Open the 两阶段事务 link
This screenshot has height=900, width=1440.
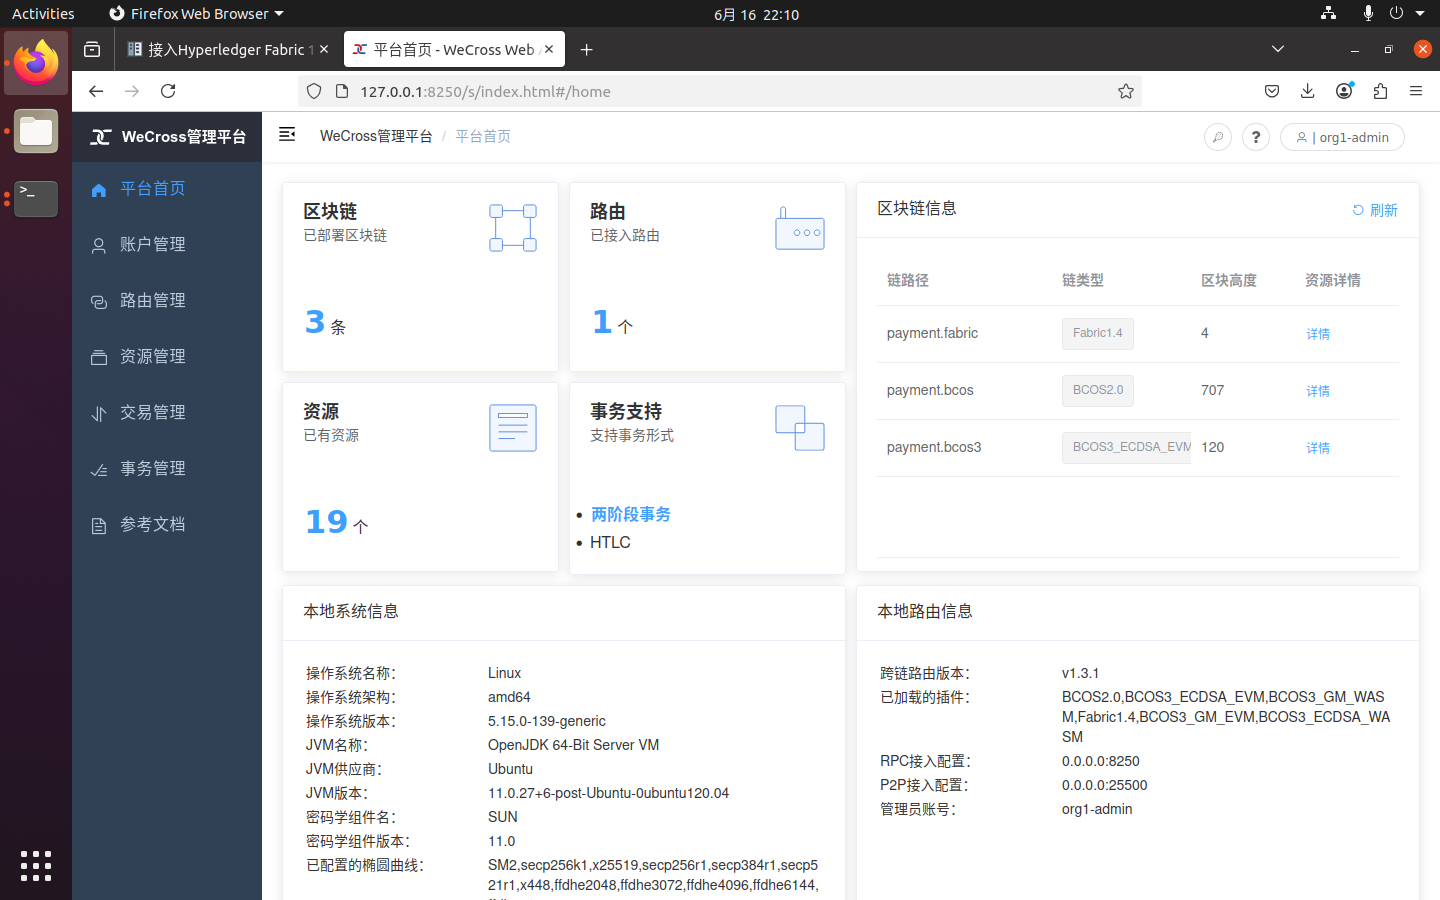(x=631, y=514)
